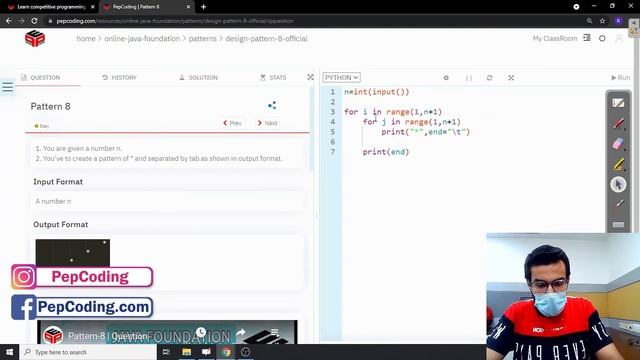The height and width of the screenshot is (360, 640).
Task: Toggle theme with the circle icon in header
Action: coord(602,38)
